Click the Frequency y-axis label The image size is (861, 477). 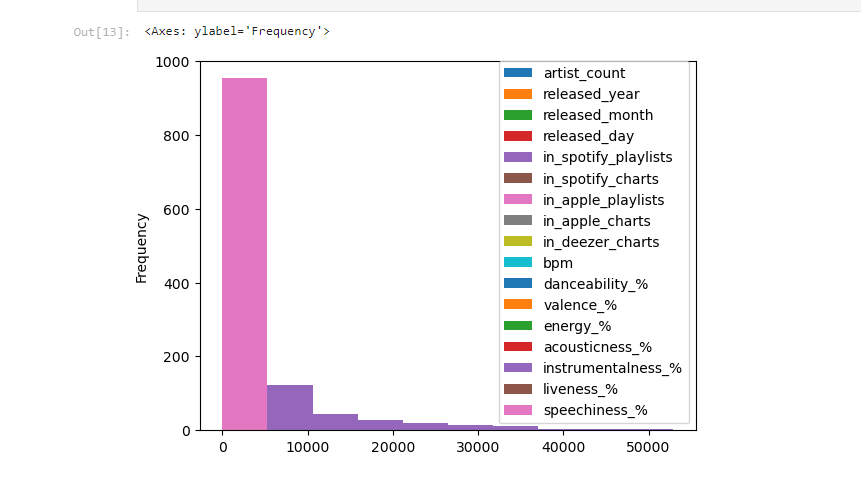[141, 247]
